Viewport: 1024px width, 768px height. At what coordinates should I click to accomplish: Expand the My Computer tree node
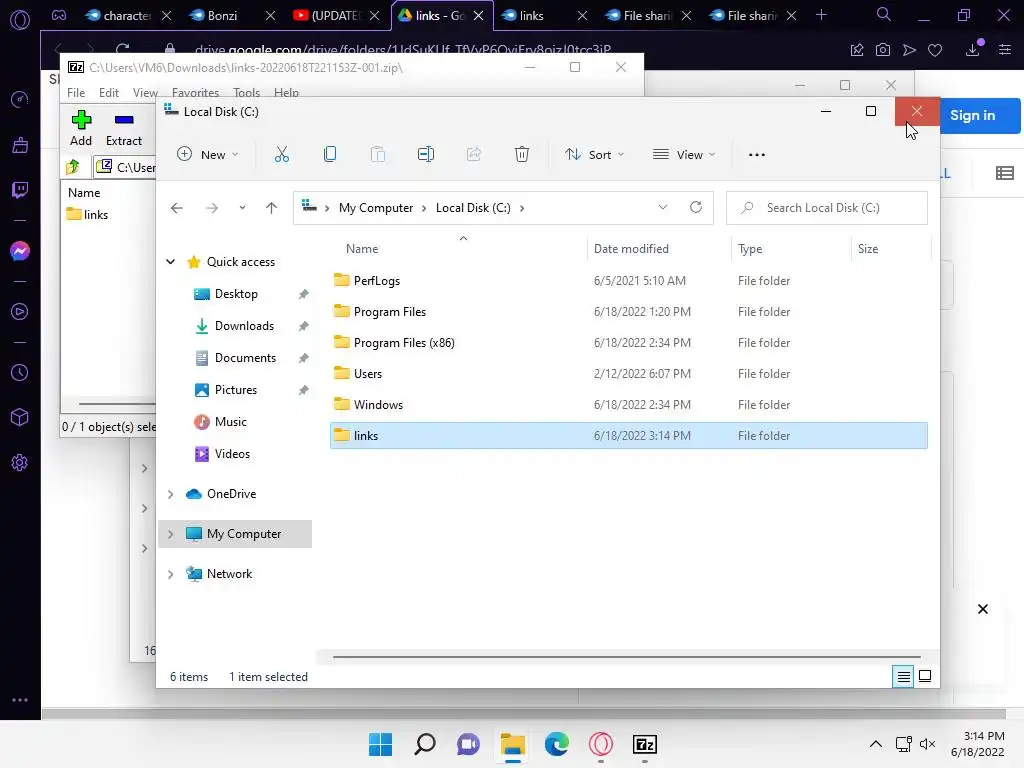170,534
